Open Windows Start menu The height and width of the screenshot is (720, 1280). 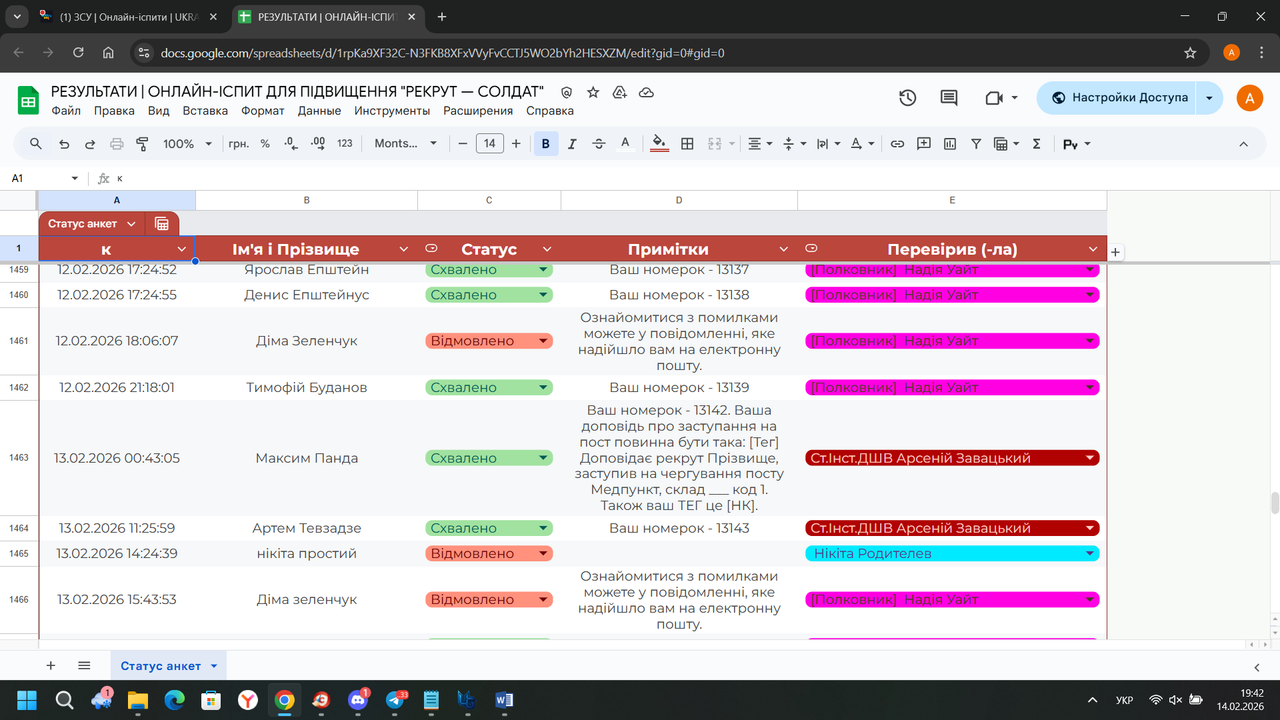pyautogui.click(x=27, y=700)
